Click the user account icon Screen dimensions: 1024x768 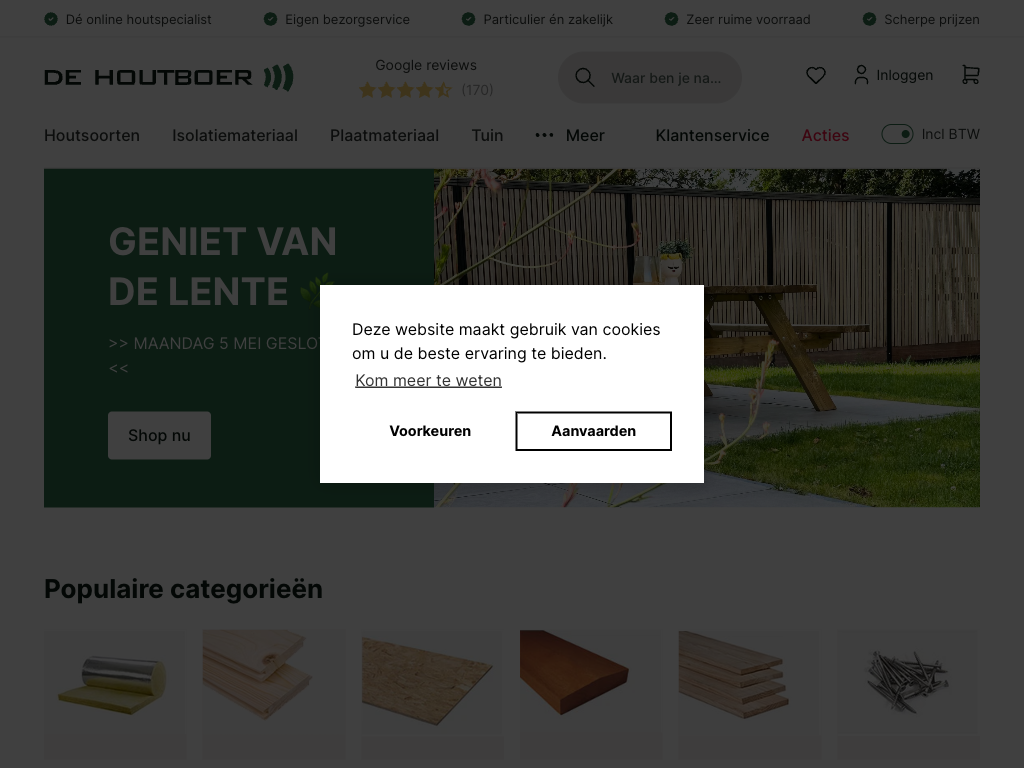[861, 75]
